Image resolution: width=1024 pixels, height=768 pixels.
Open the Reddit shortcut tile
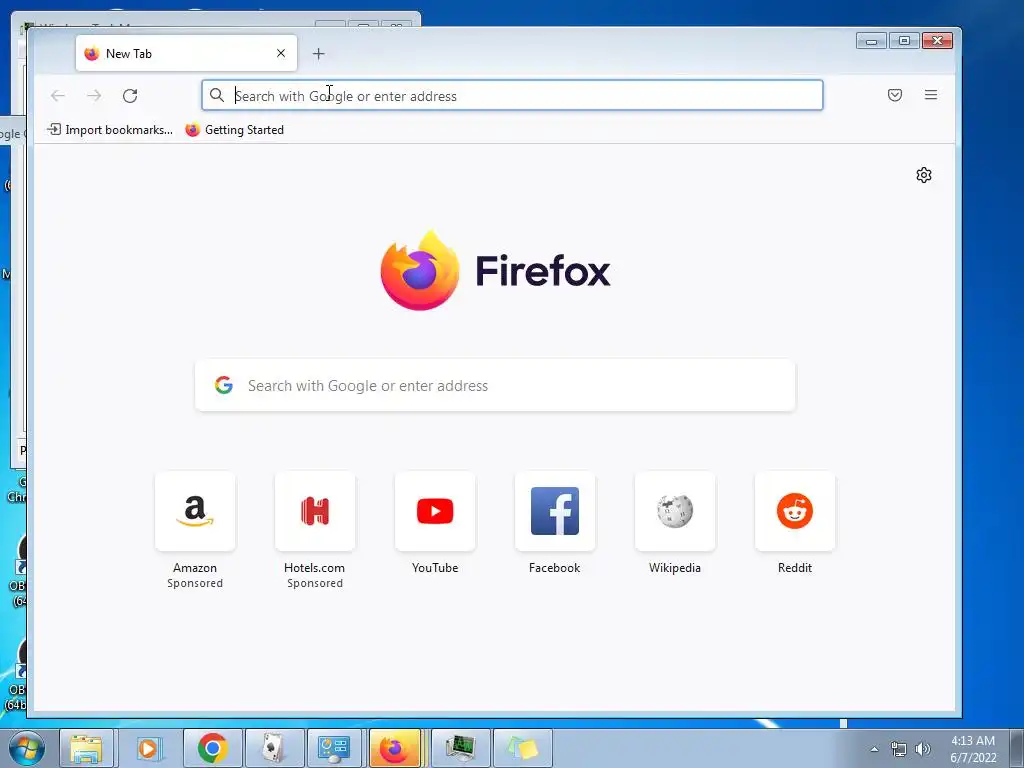[x=795, y=511]
